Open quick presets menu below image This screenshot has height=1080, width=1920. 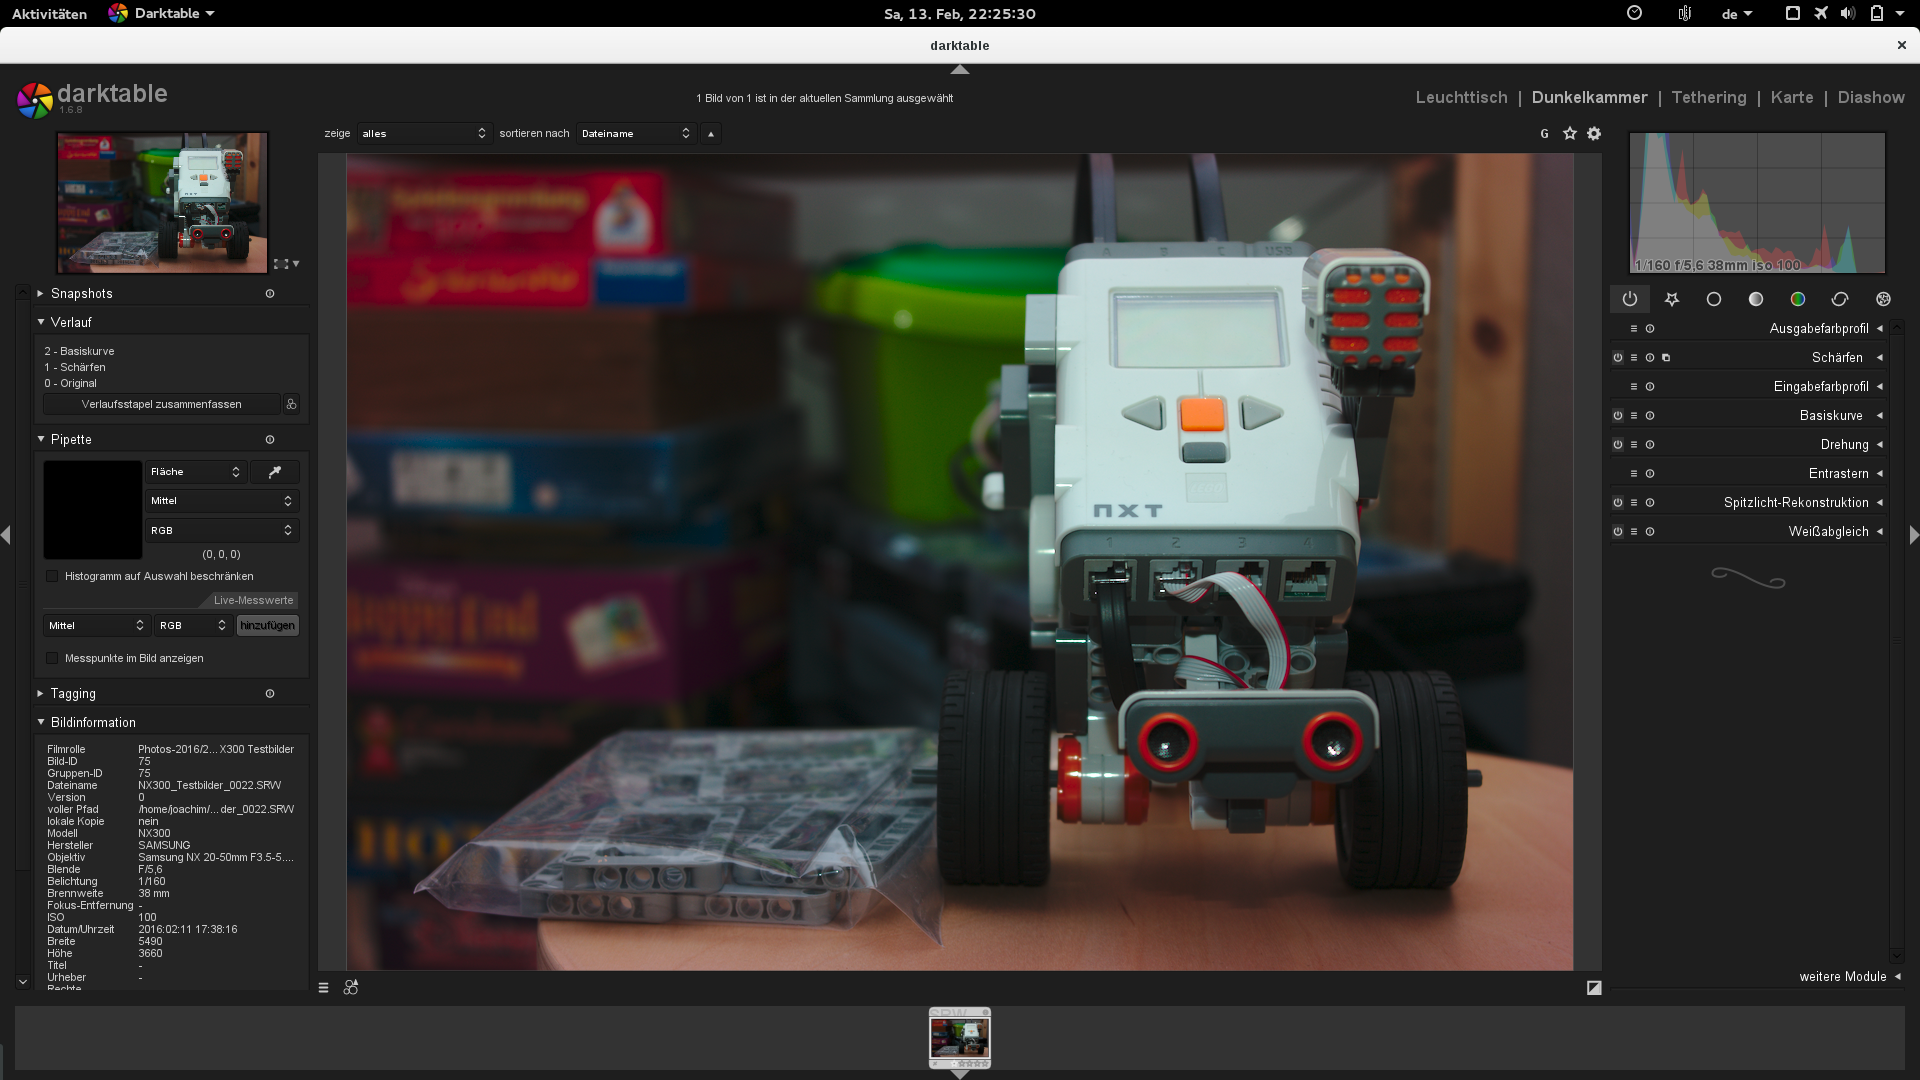(x=323, y=988)
